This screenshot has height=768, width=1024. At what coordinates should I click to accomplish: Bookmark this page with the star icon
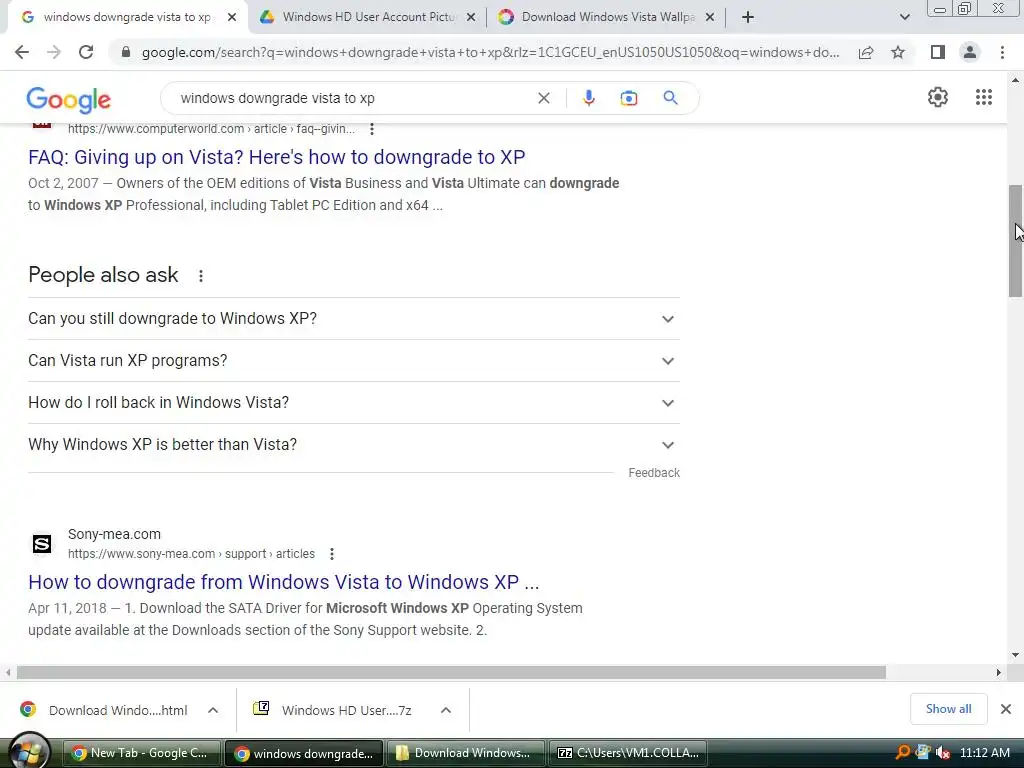click(x=898, y=52)
